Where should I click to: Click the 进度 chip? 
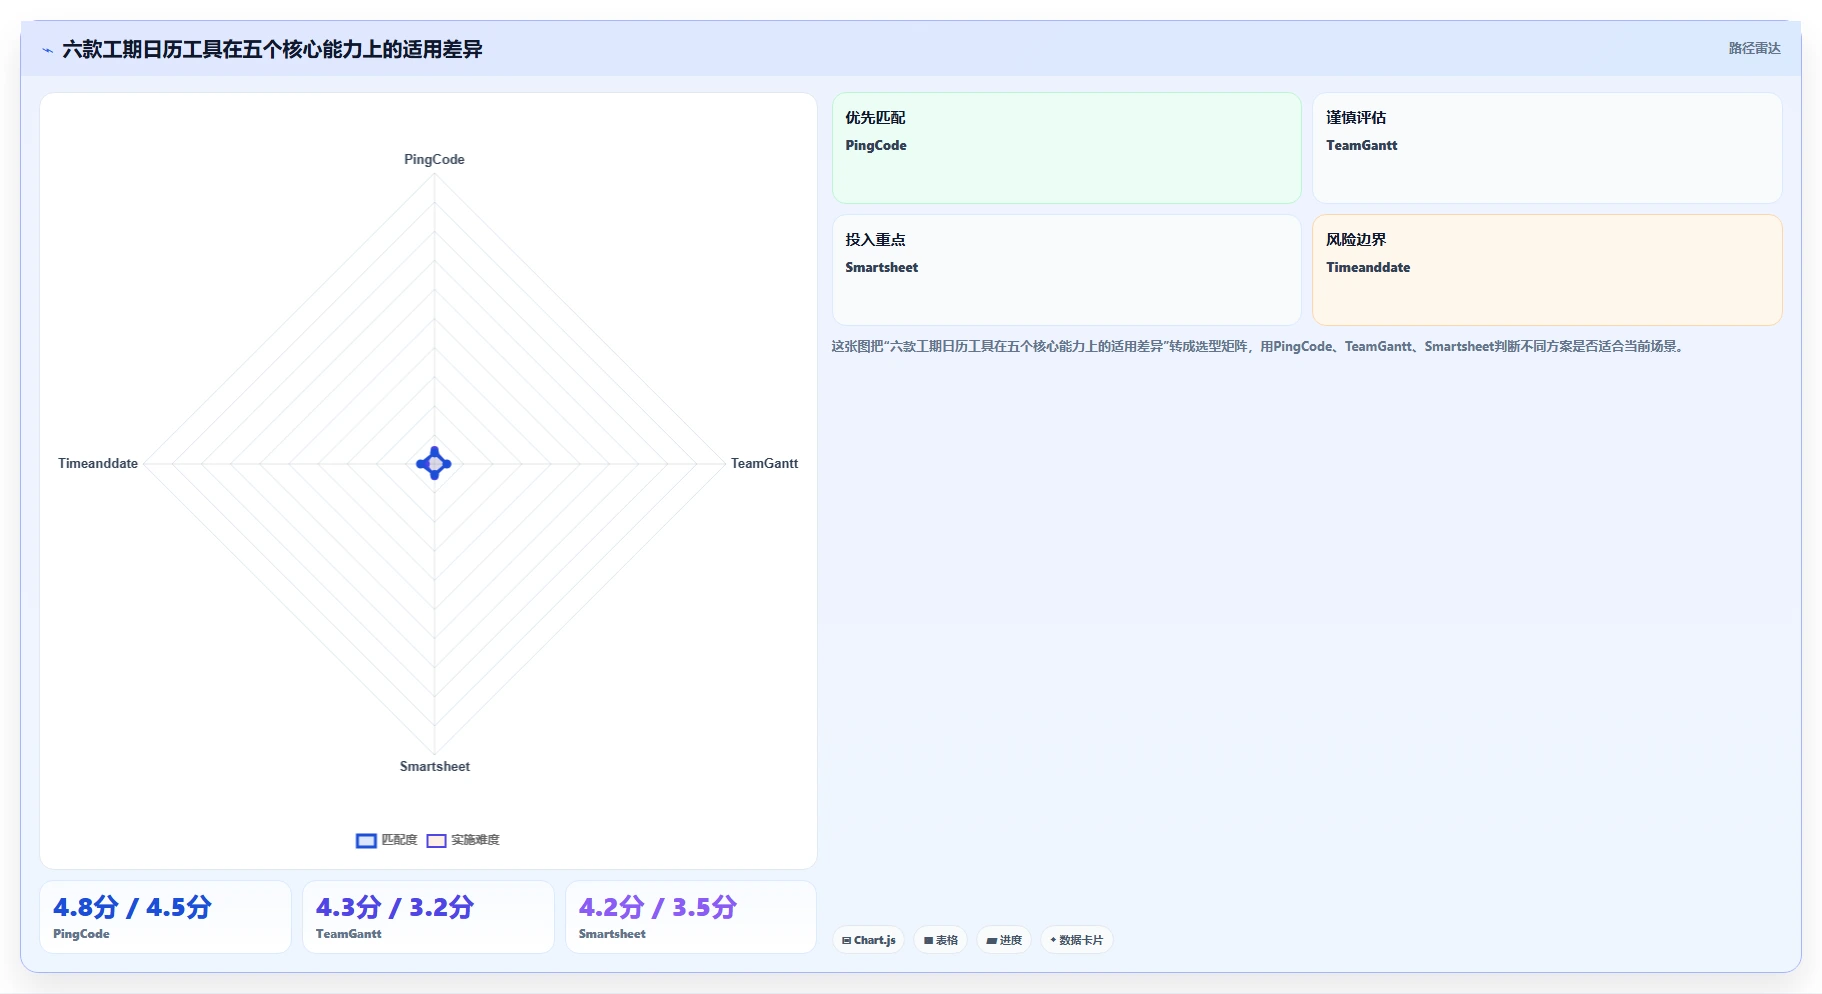[x=1004, y=940]
